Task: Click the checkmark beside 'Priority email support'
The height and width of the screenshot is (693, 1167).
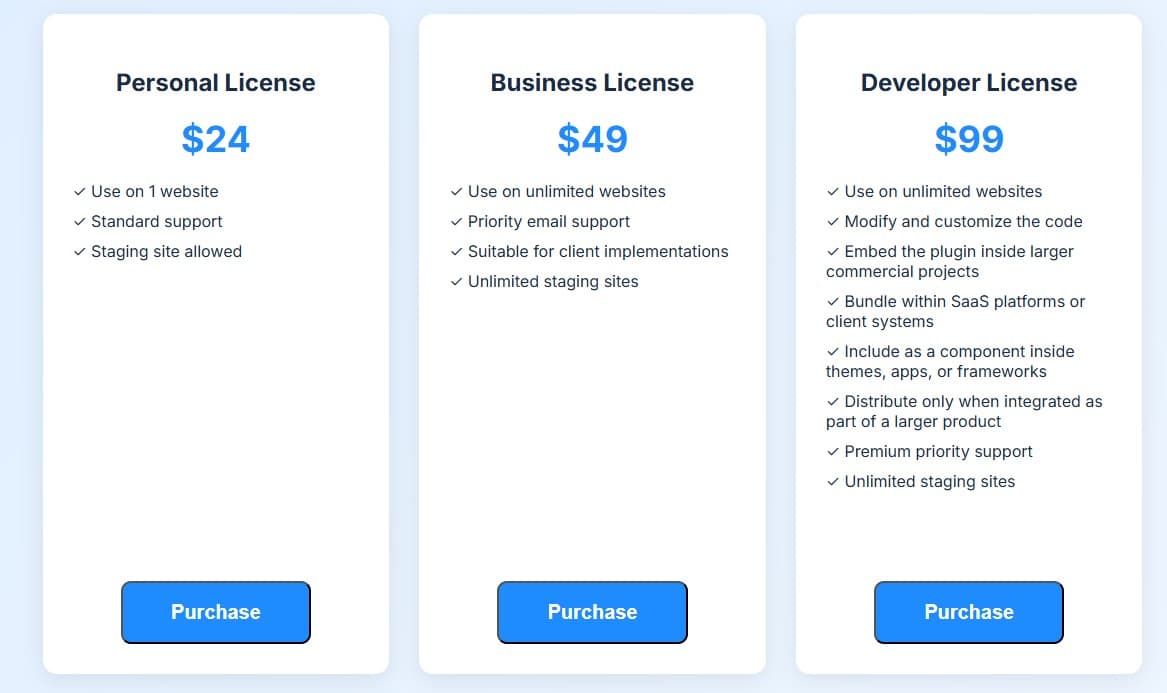Action: 456,221
